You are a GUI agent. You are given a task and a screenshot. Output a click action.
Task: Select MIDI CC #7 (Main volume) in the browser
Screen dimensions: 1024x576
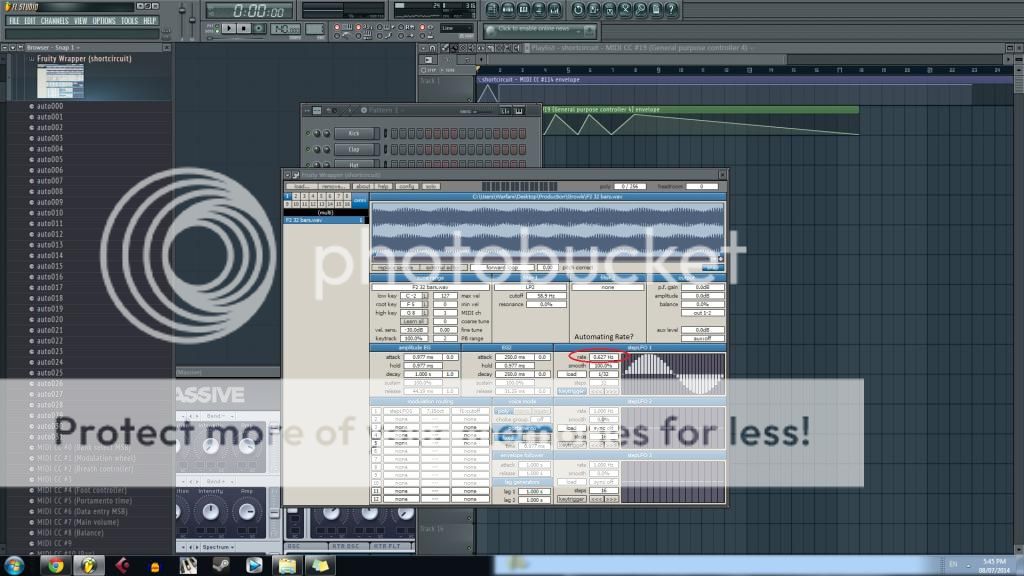pos(78,522)
